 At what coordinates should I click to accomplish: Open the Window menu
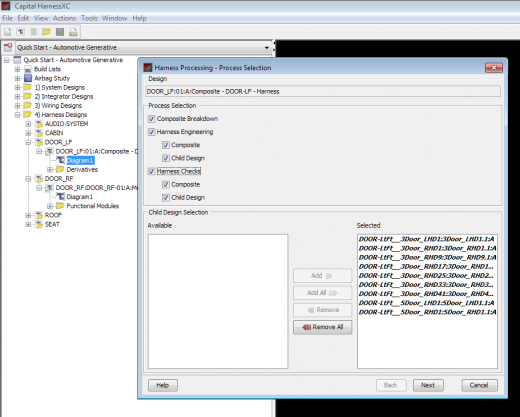tap(115, 18)
